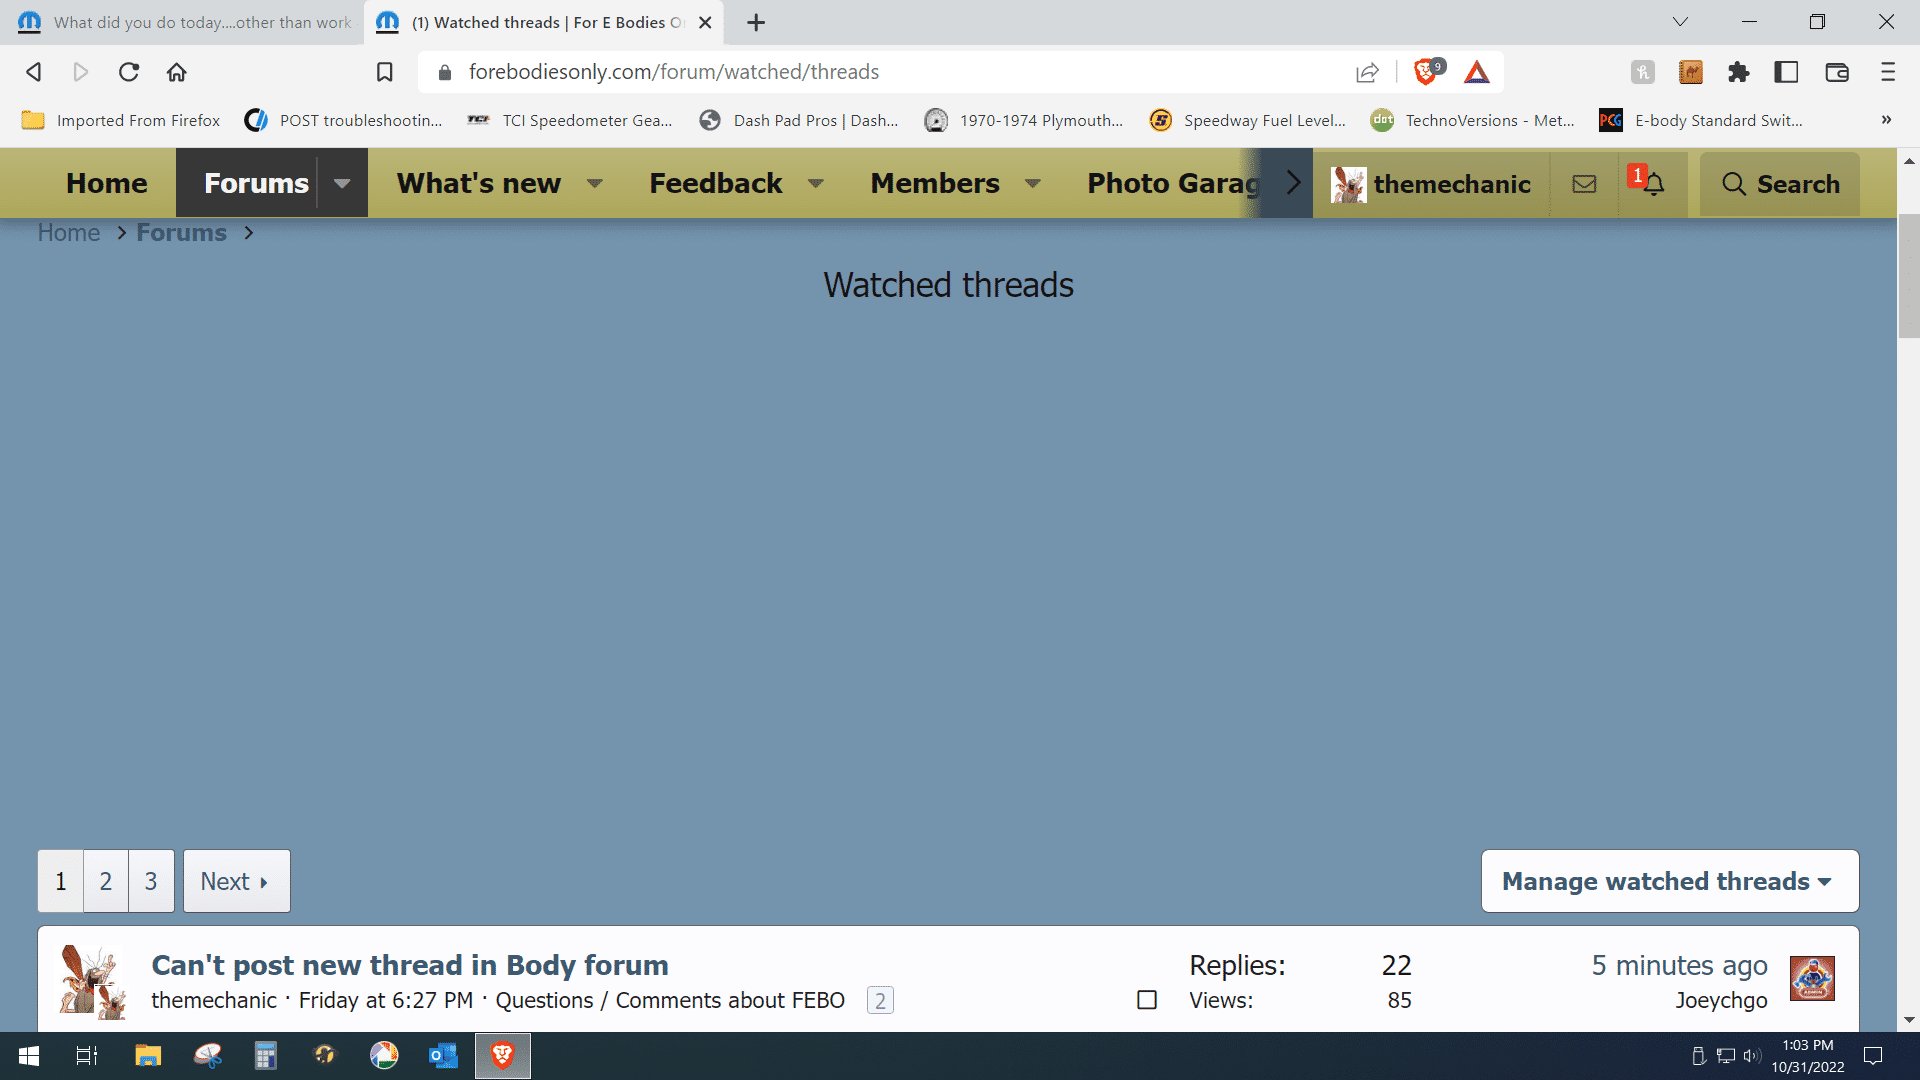Toggle the browser sidebar panel icon
The height and width of the screenshot is (1080, 1920).
coord(1786,72)
